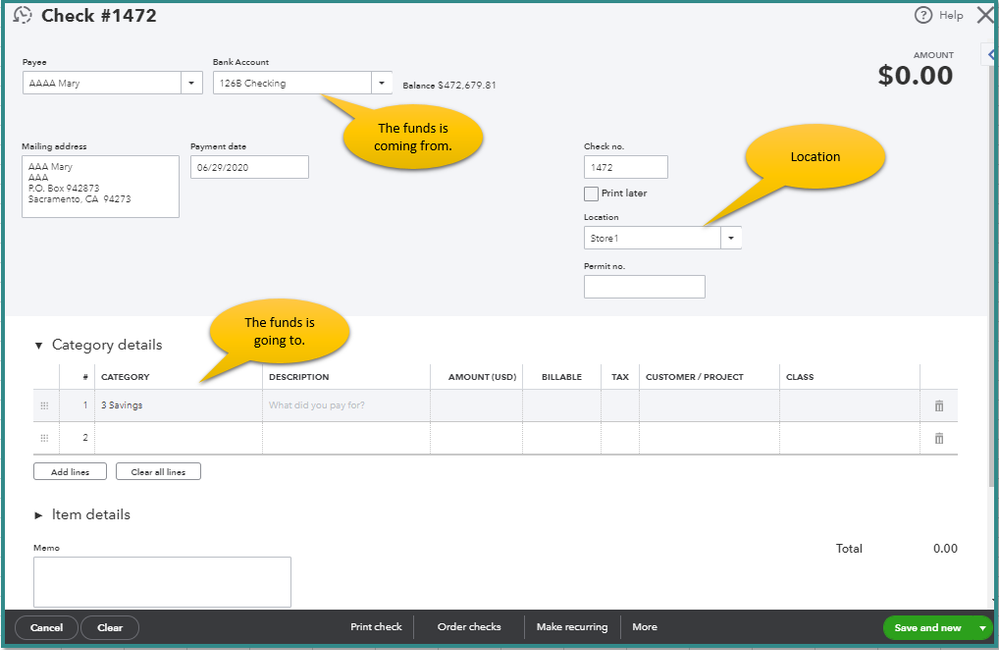Open the More menu in bottom bar
The image size is (999, 650).
645,627
